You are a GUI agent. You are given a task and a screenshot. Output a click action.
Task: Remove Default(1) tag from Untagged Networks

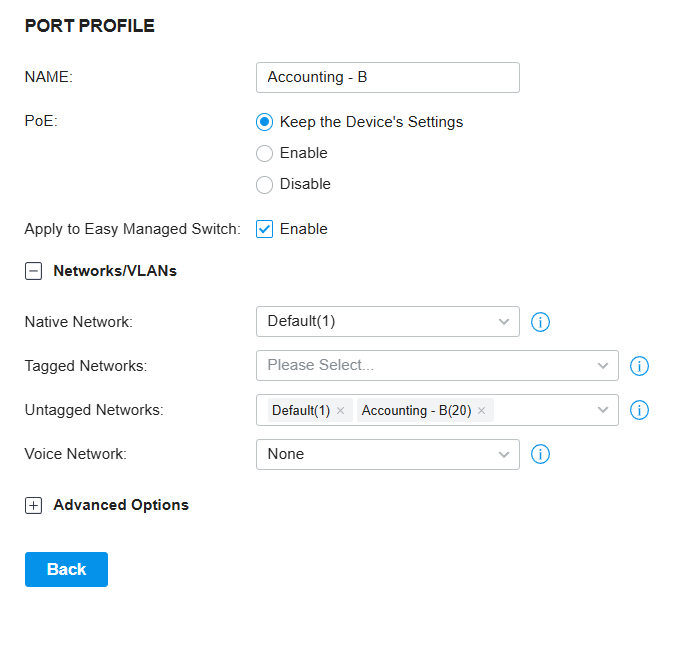[340, 410]
